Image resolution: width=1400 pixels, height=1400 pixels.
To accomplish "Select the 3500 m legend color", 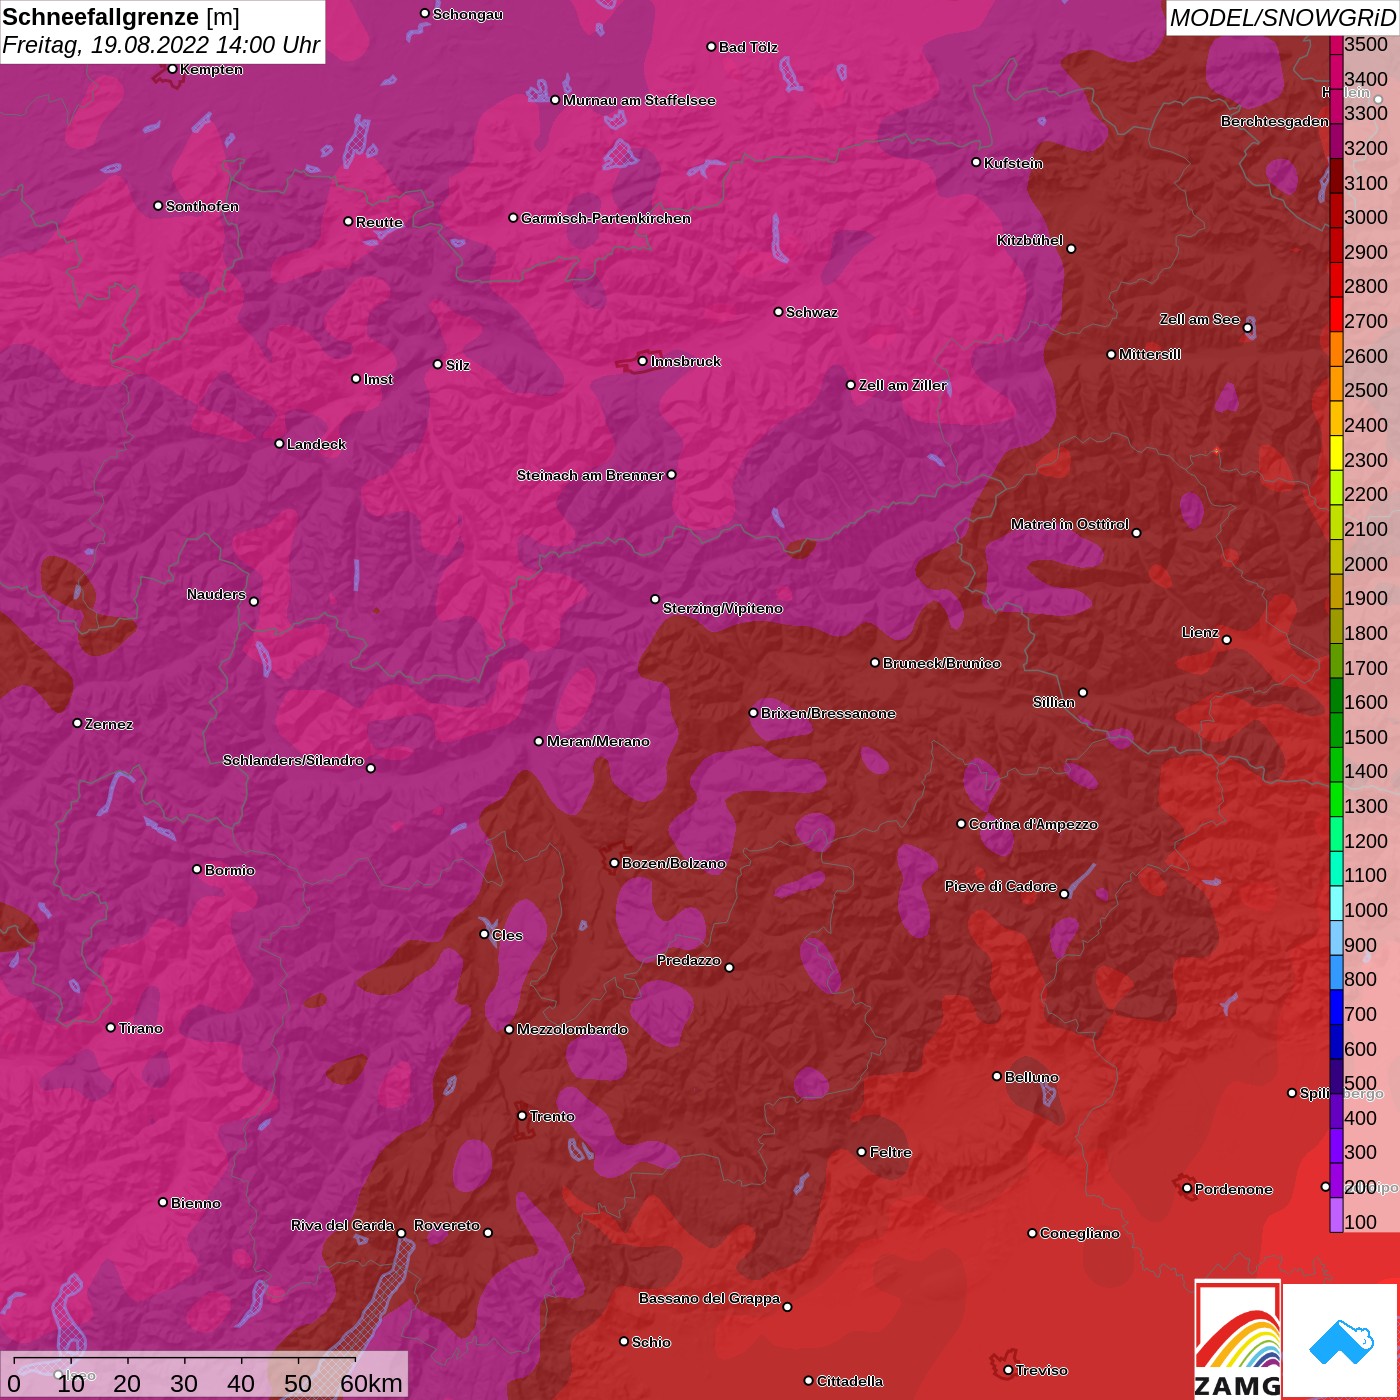I will pos(1336,44).
